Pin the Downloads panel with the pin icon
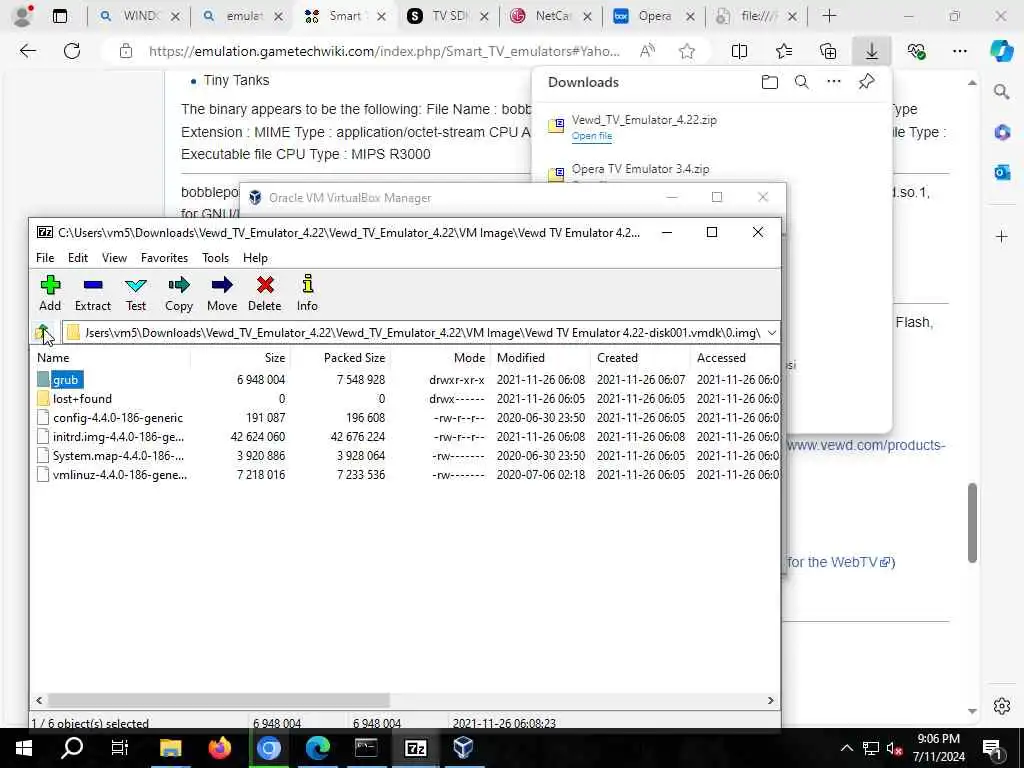This screenshot has height=768, width=1024. click(x=867, y=82)
